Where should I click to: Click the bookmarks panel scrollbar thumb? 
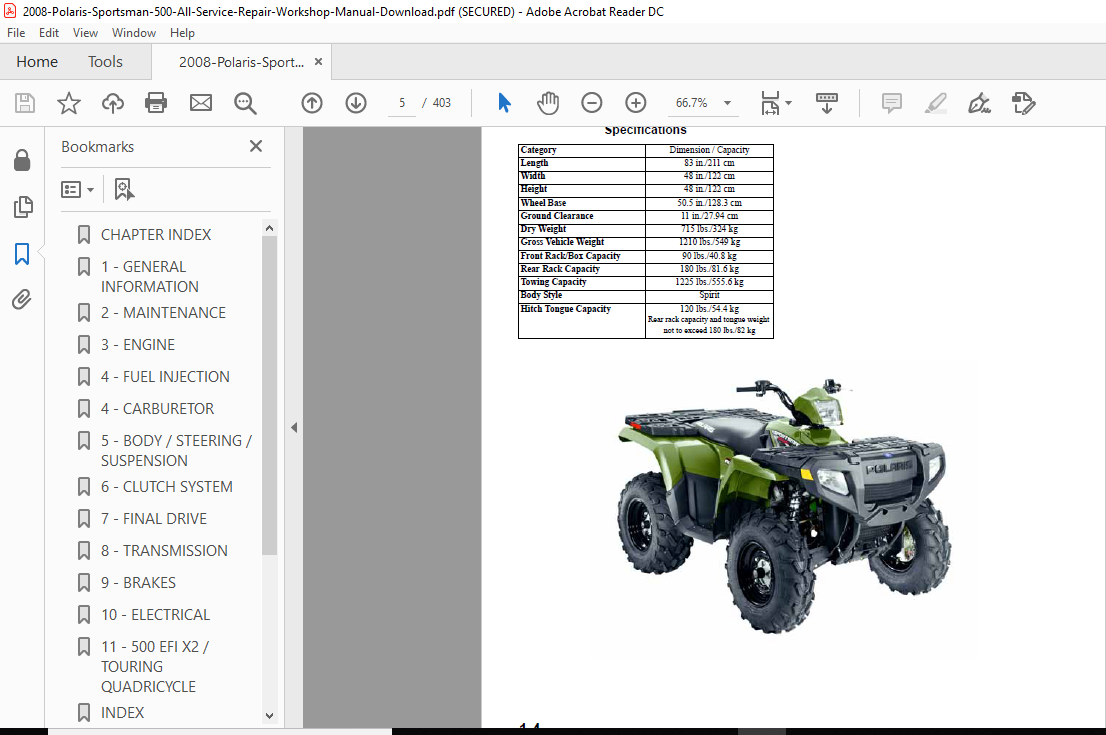(x=269, y=395)
